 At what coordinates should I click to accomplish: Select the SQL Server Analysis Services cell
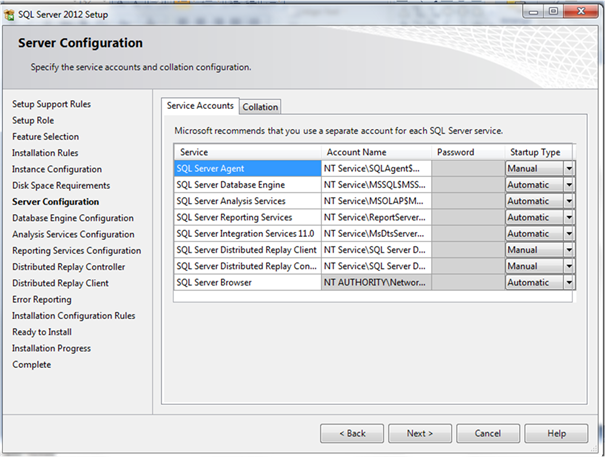click(247, 201)
